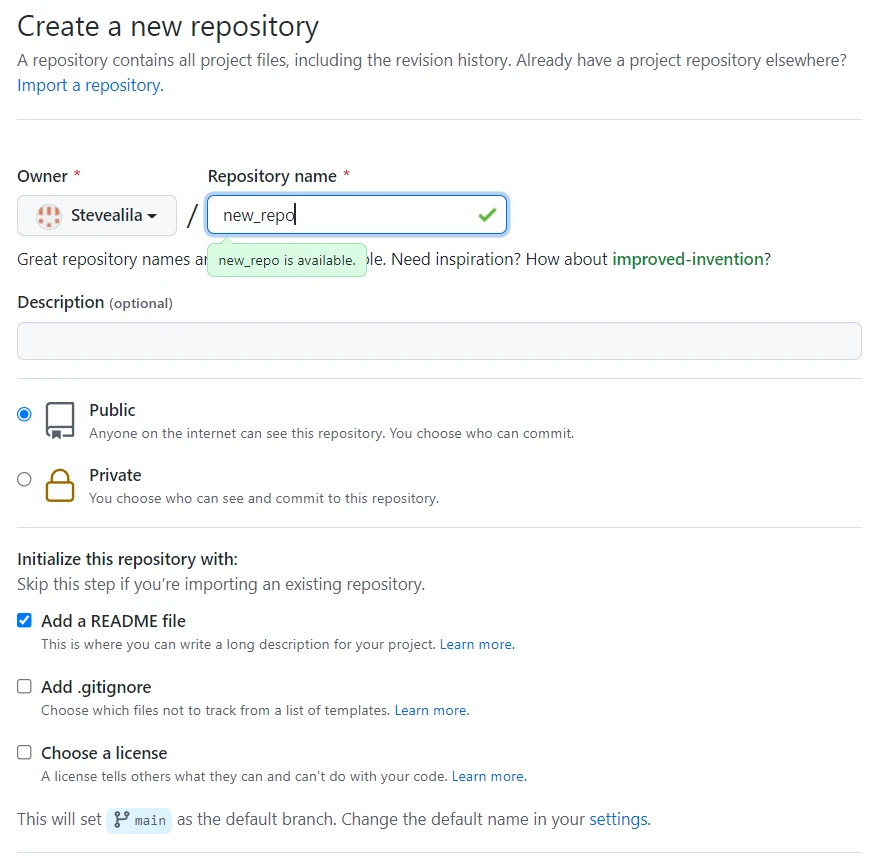Select the Private radio button
Image resolution: width=889 pixels, height=857 pixels.
(x=24, y=479)
